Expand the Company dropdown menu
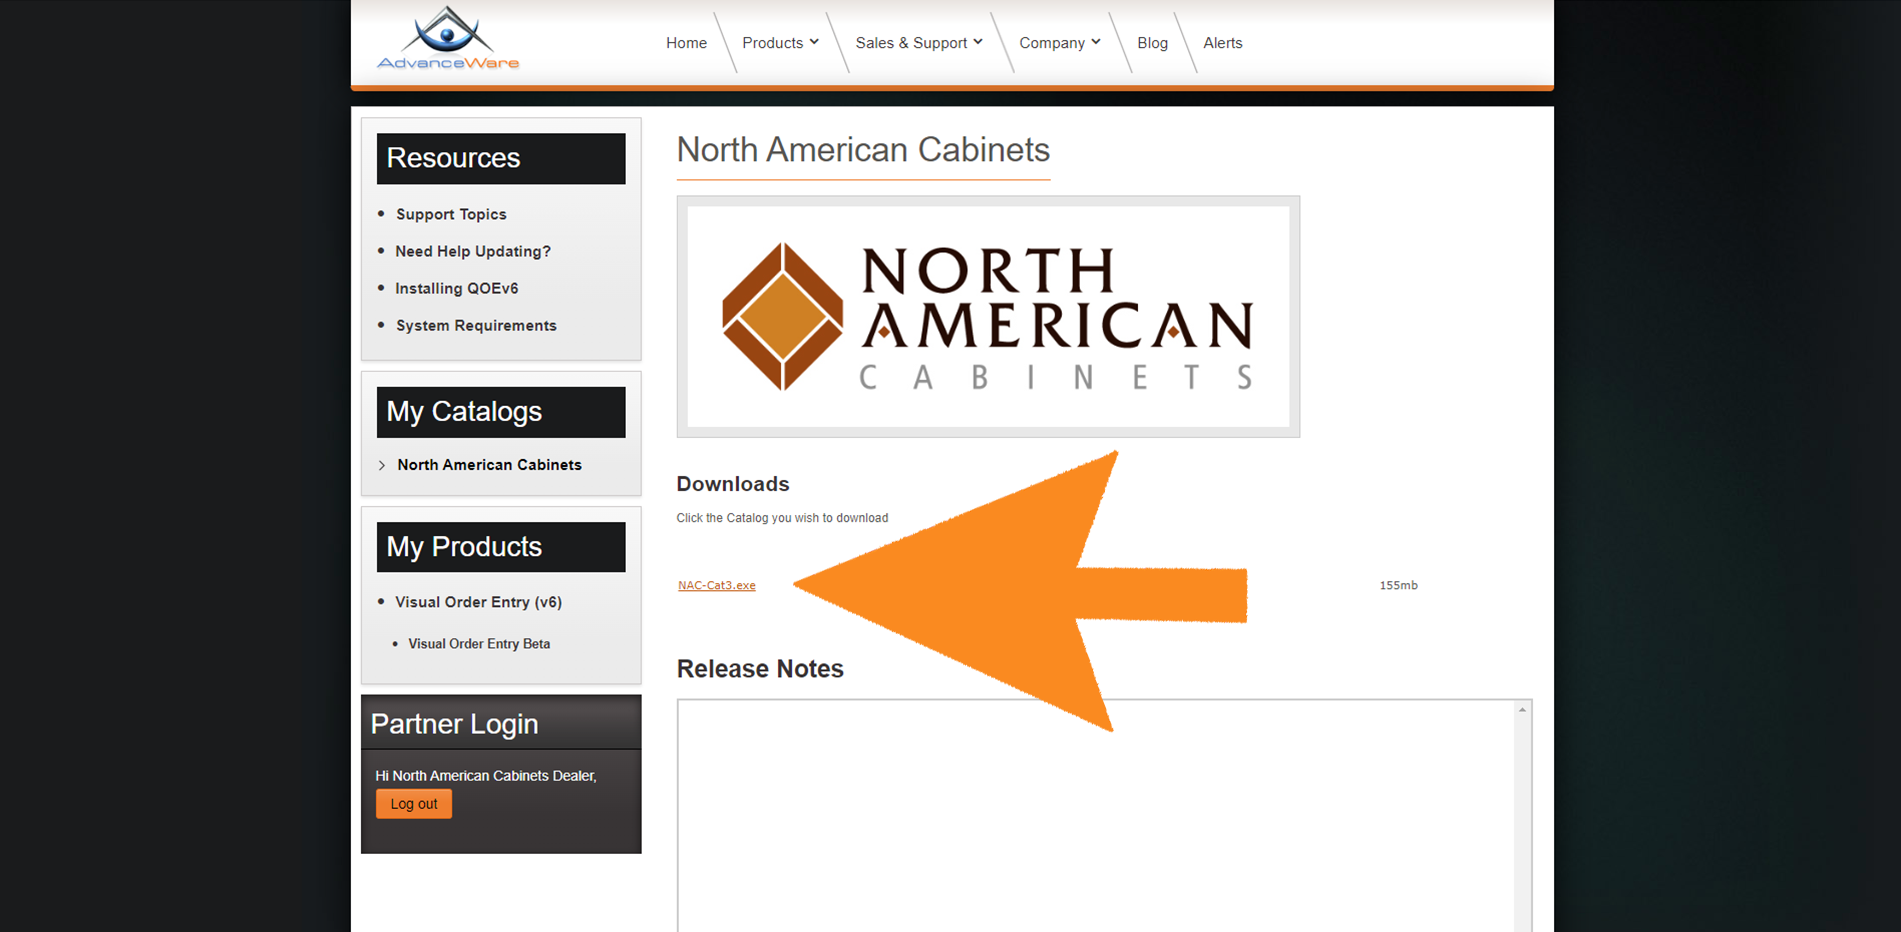Viewport: 1901px width, 932px height. pyautogui.click(x=1059, y=43)
